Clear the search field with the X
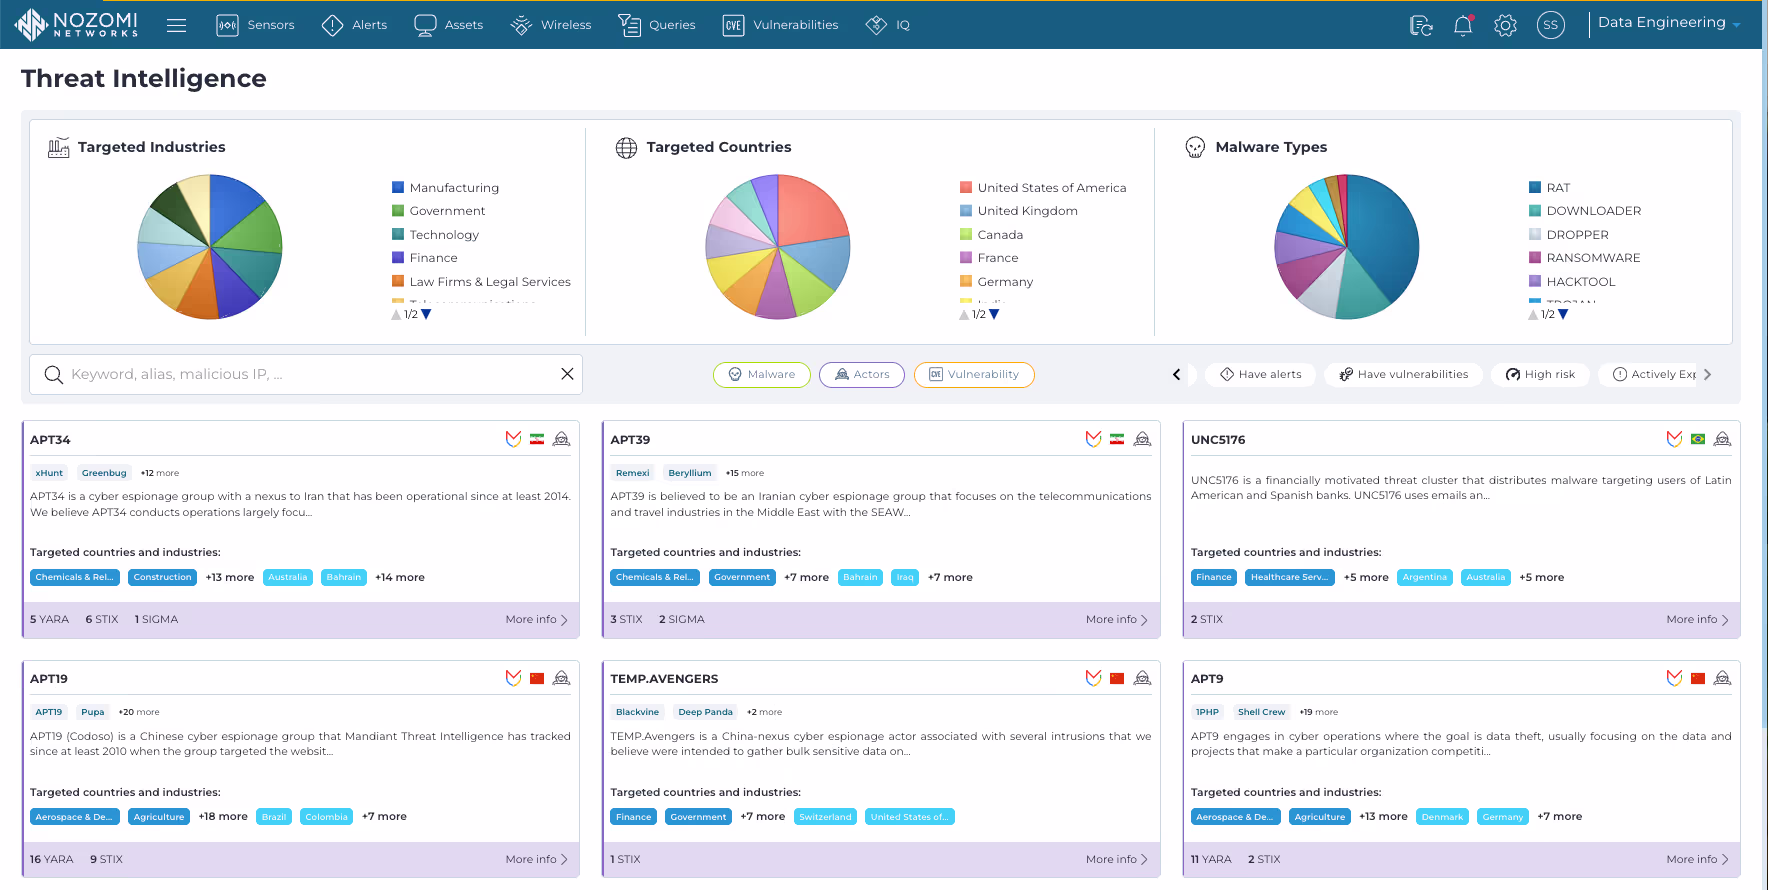This screenshot has height=890, width=1768. click(x=567, y=374)
